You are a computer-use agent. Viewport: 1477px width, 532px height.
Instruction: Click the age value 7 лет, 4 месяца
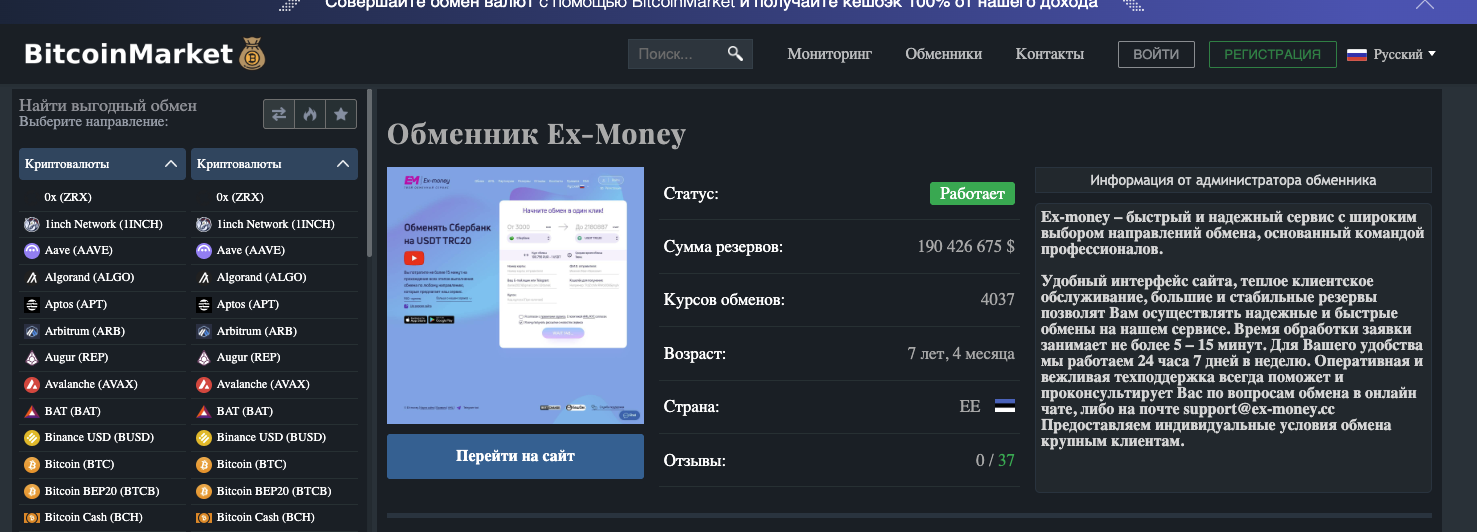point(961,354)
